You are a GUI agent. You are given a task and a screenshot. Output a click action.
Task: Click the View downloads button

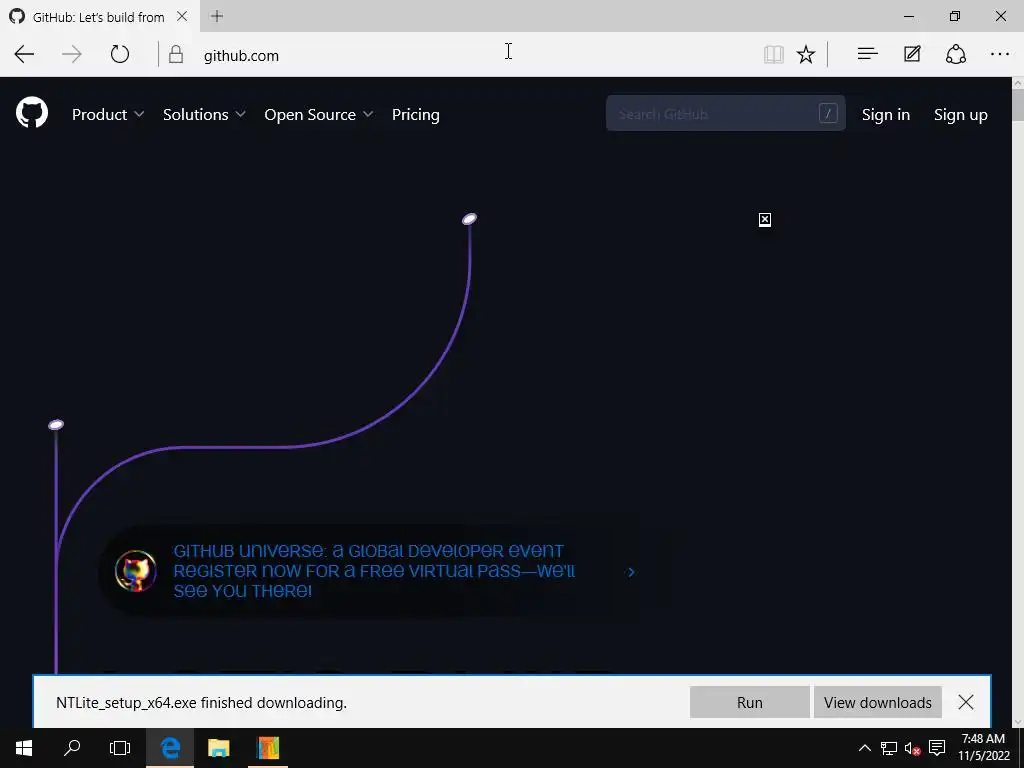(x=878, y=702)
